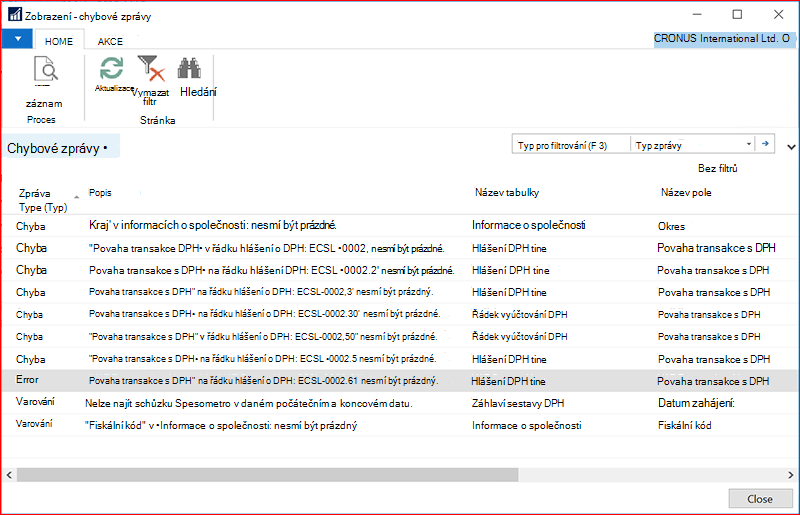
Task: Minimize the Zobrazení window
Action: [x=697, y=14]
